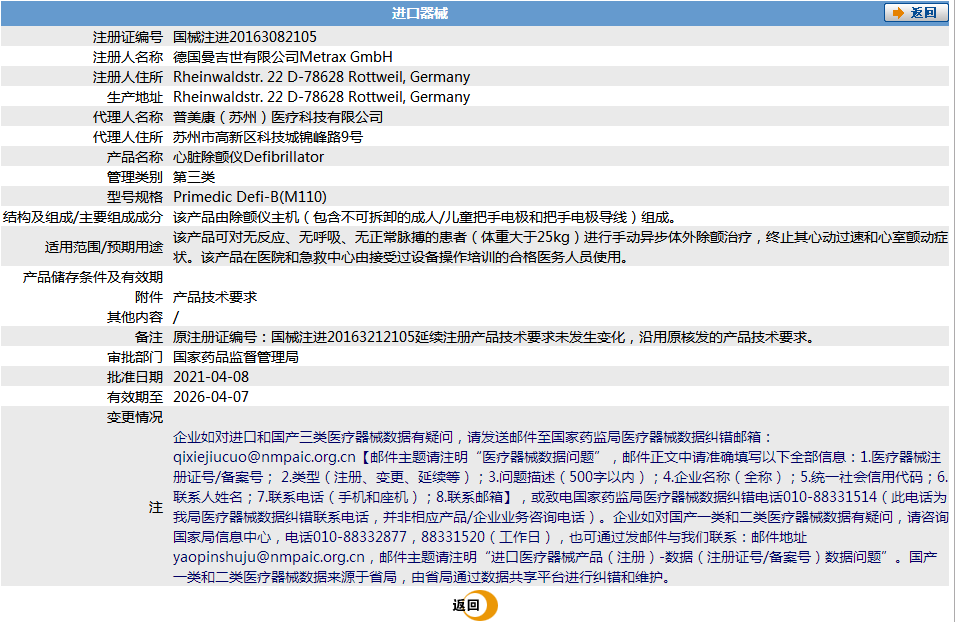Click the 注 label beside the notice
This screenshot has width=955, height=622.
(156, 507)
